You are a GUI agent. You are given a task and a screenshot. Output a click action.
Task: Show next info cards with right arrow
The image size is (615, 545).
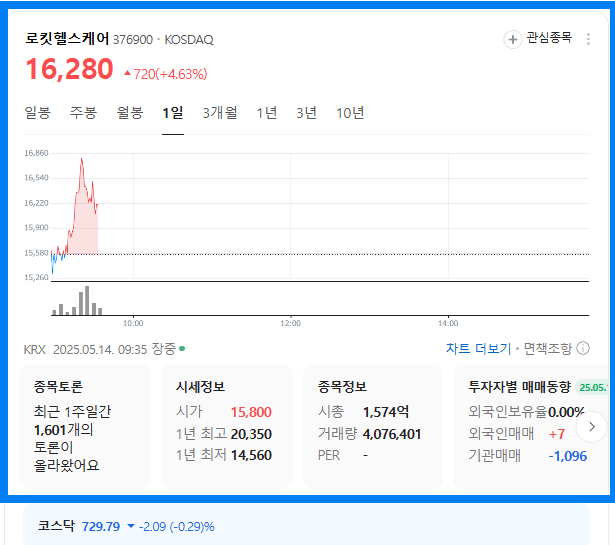point(591,427)
